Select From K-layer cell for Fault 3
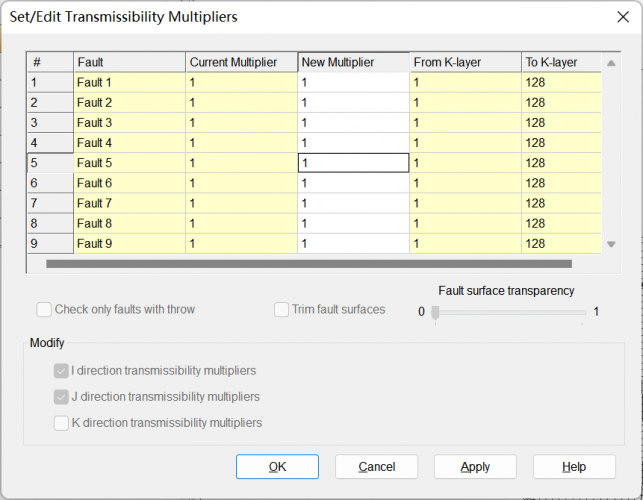The image size is (643, 500). (x=464, y=123)
